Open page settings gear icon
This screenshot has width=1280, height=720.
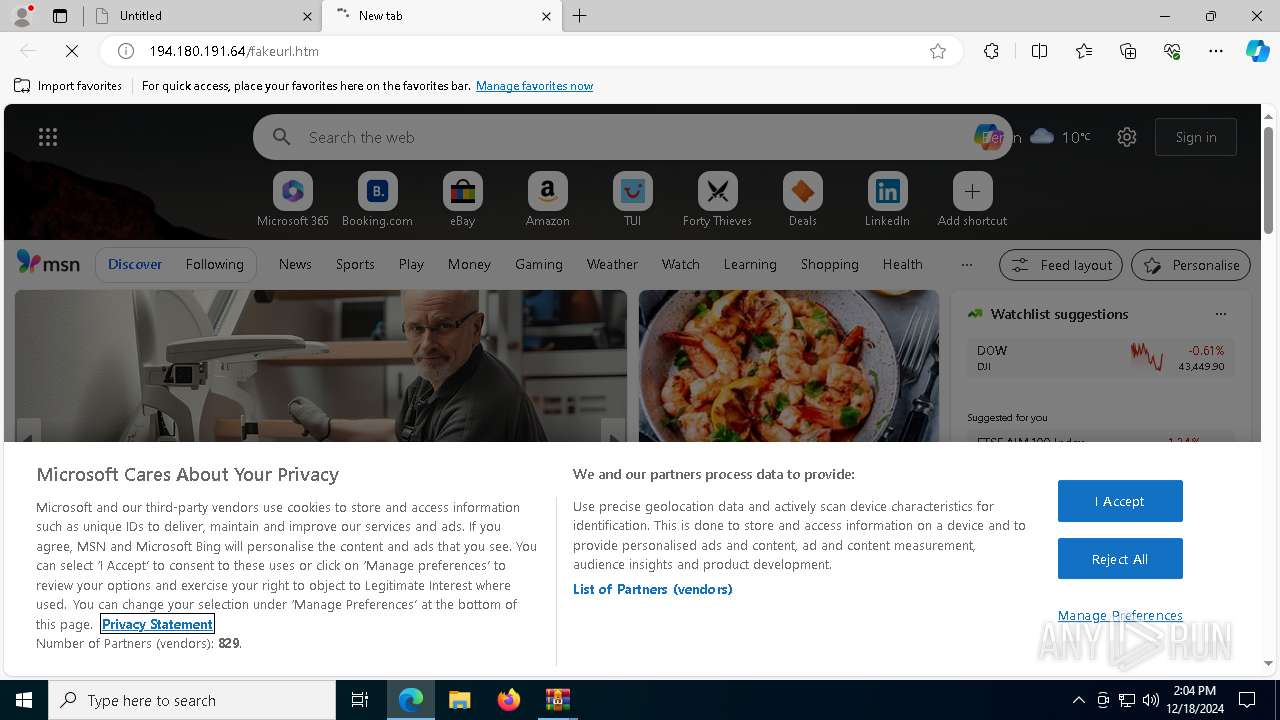(1127, 137)
